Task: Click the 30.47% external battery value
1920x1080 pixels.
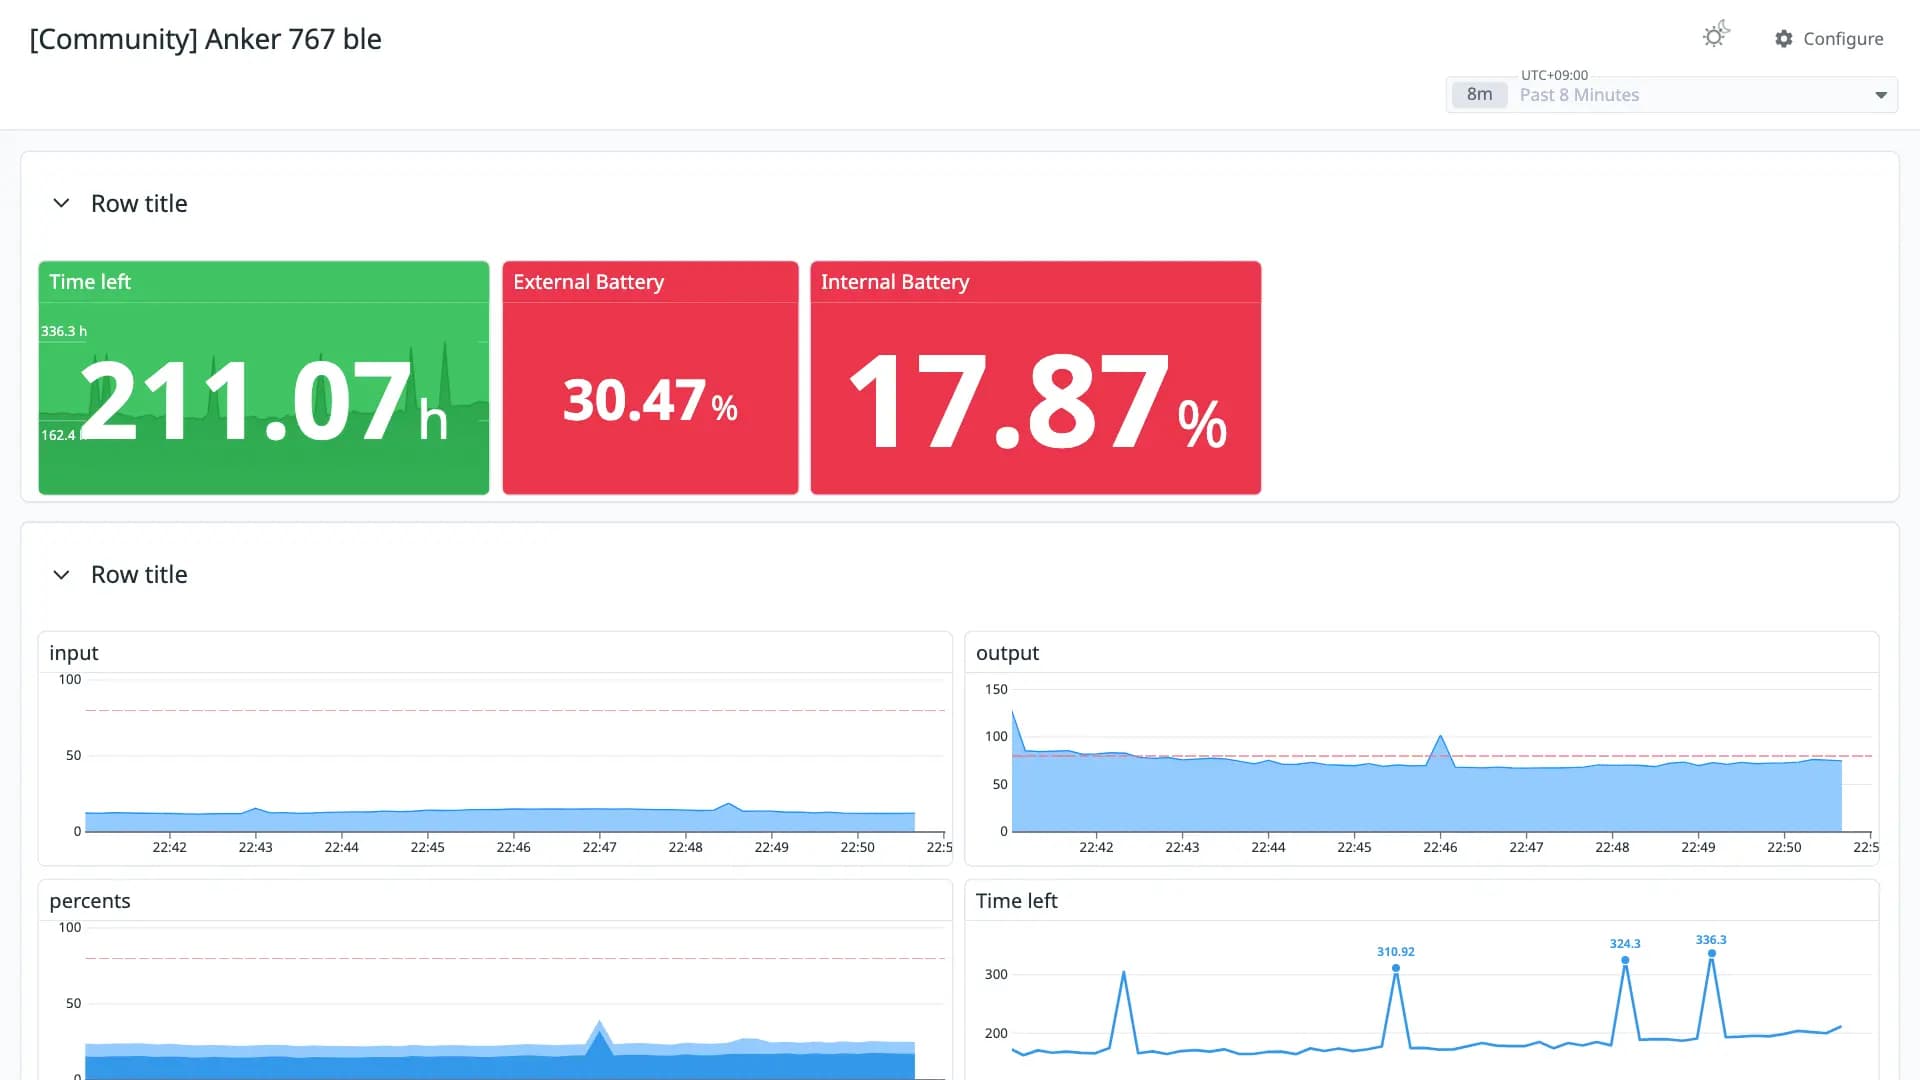Action: (650, 401)
